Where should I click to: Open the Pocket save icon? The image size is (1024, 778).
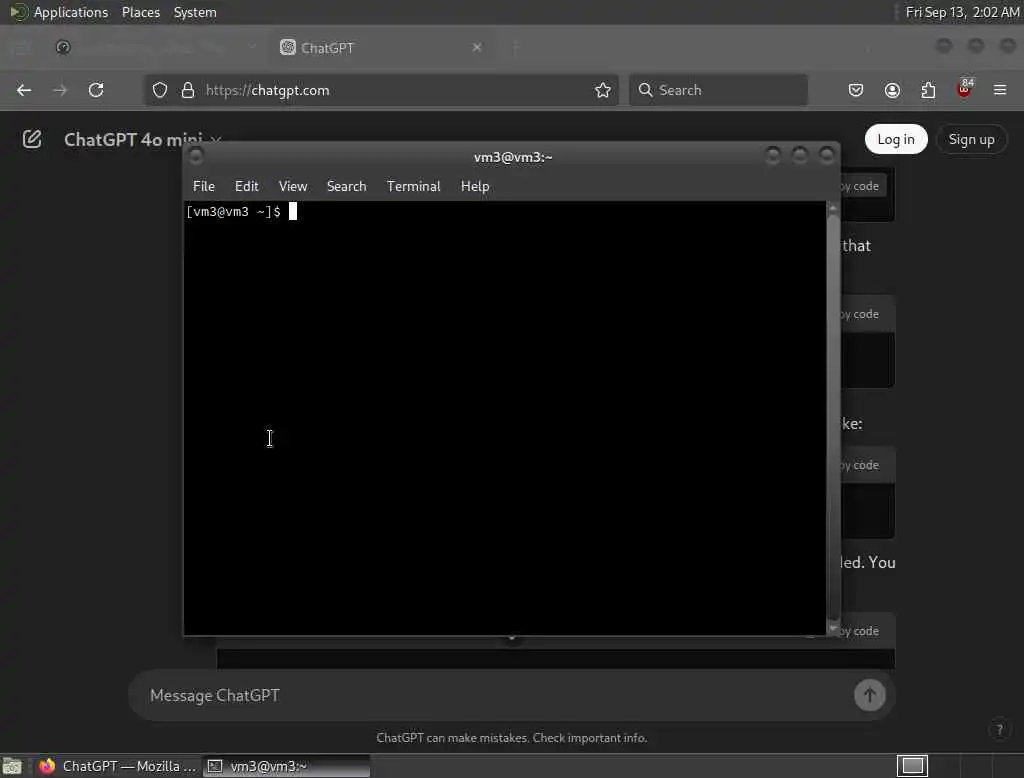click(856, 90)
